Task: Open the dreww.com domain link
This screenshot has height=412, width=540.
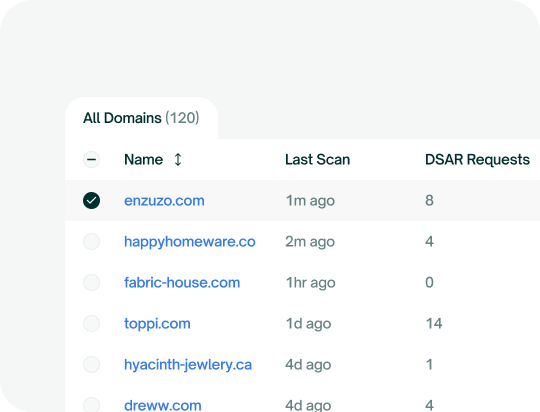Action: point(163,405)
